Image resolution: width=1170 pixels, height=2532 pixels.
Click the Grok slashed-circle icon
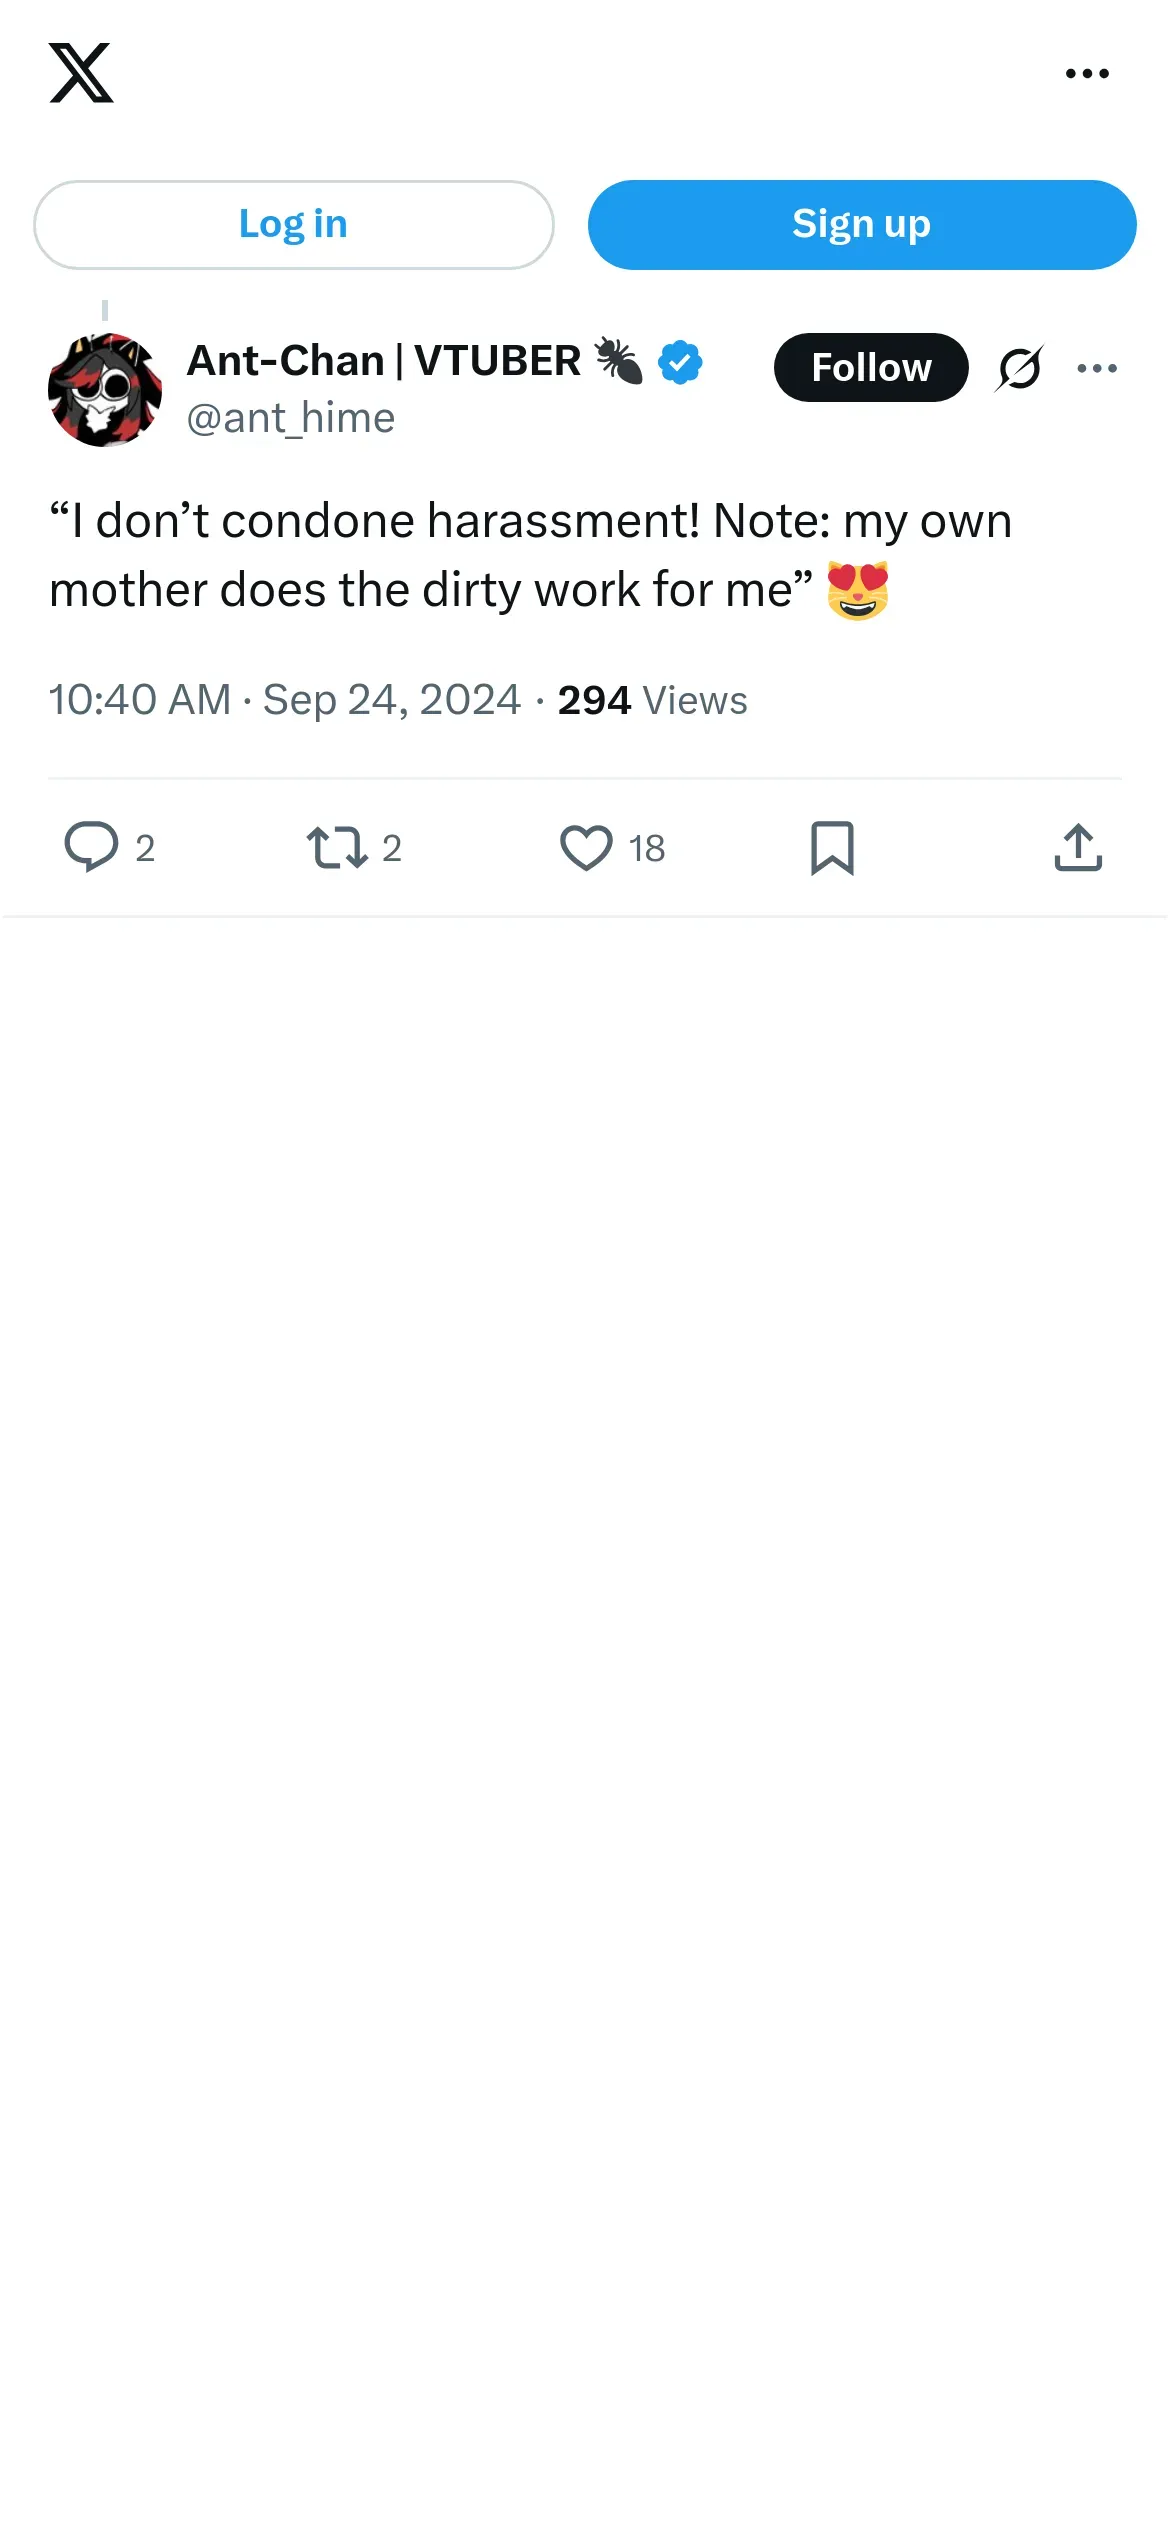(1019, 368)
